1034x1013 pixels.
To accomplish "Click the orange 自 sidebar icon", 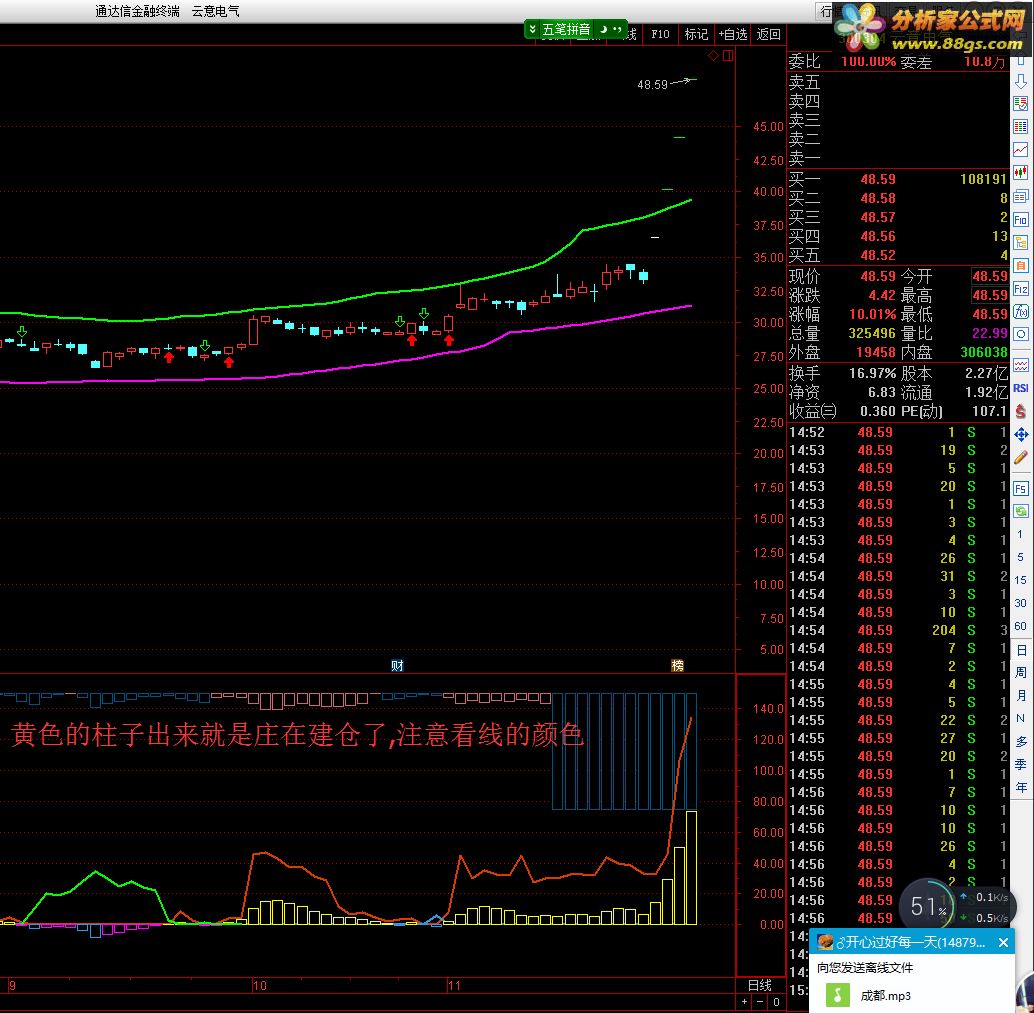I will (1021, 266).
